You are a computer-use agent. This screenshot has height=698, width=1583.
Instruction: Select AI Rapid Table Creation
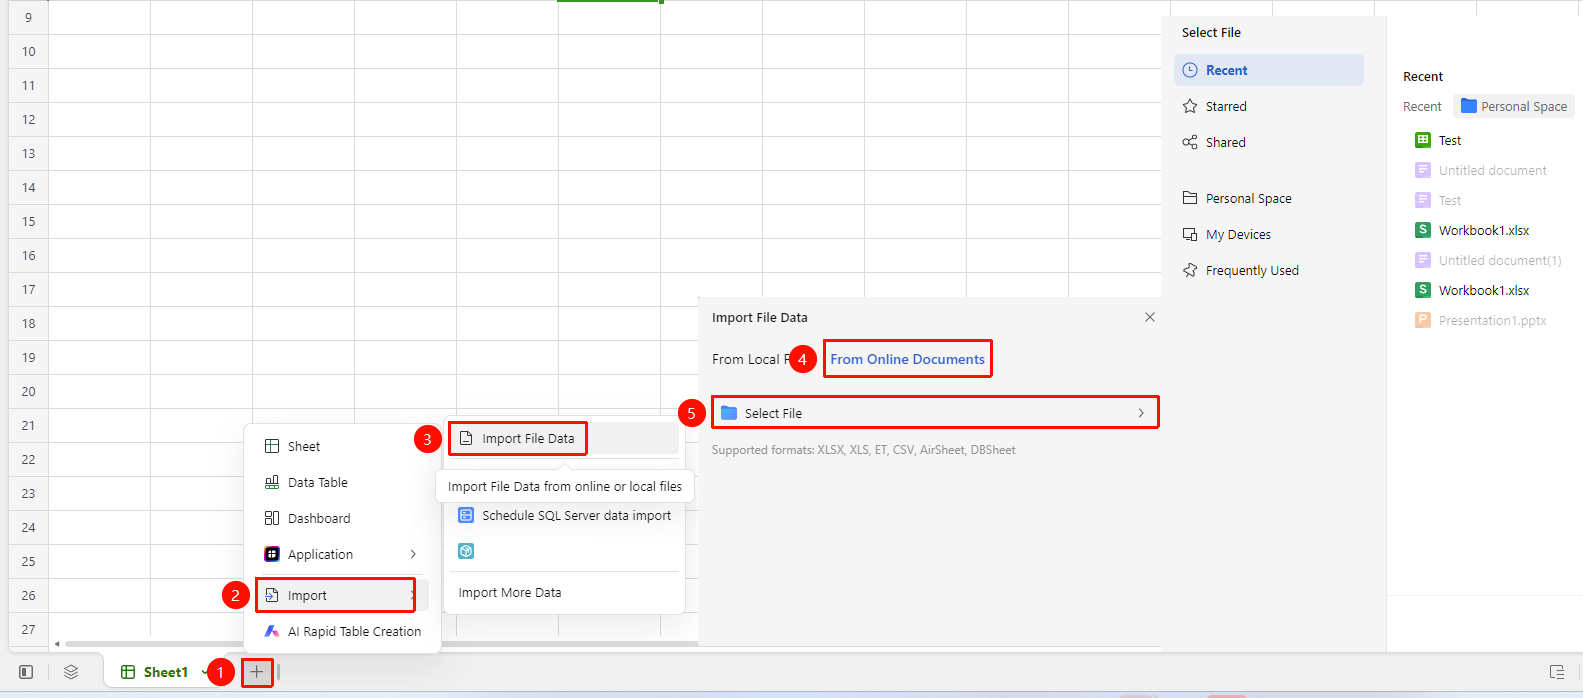(342, 631)
